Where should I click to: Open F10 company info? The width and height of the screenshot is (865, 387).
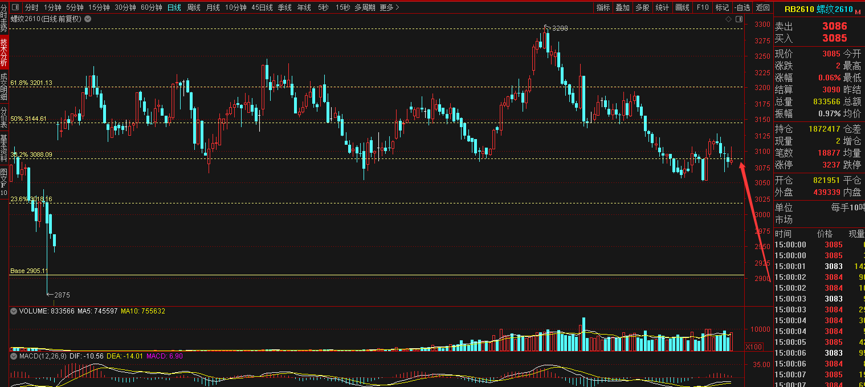[x=702, y=8]
